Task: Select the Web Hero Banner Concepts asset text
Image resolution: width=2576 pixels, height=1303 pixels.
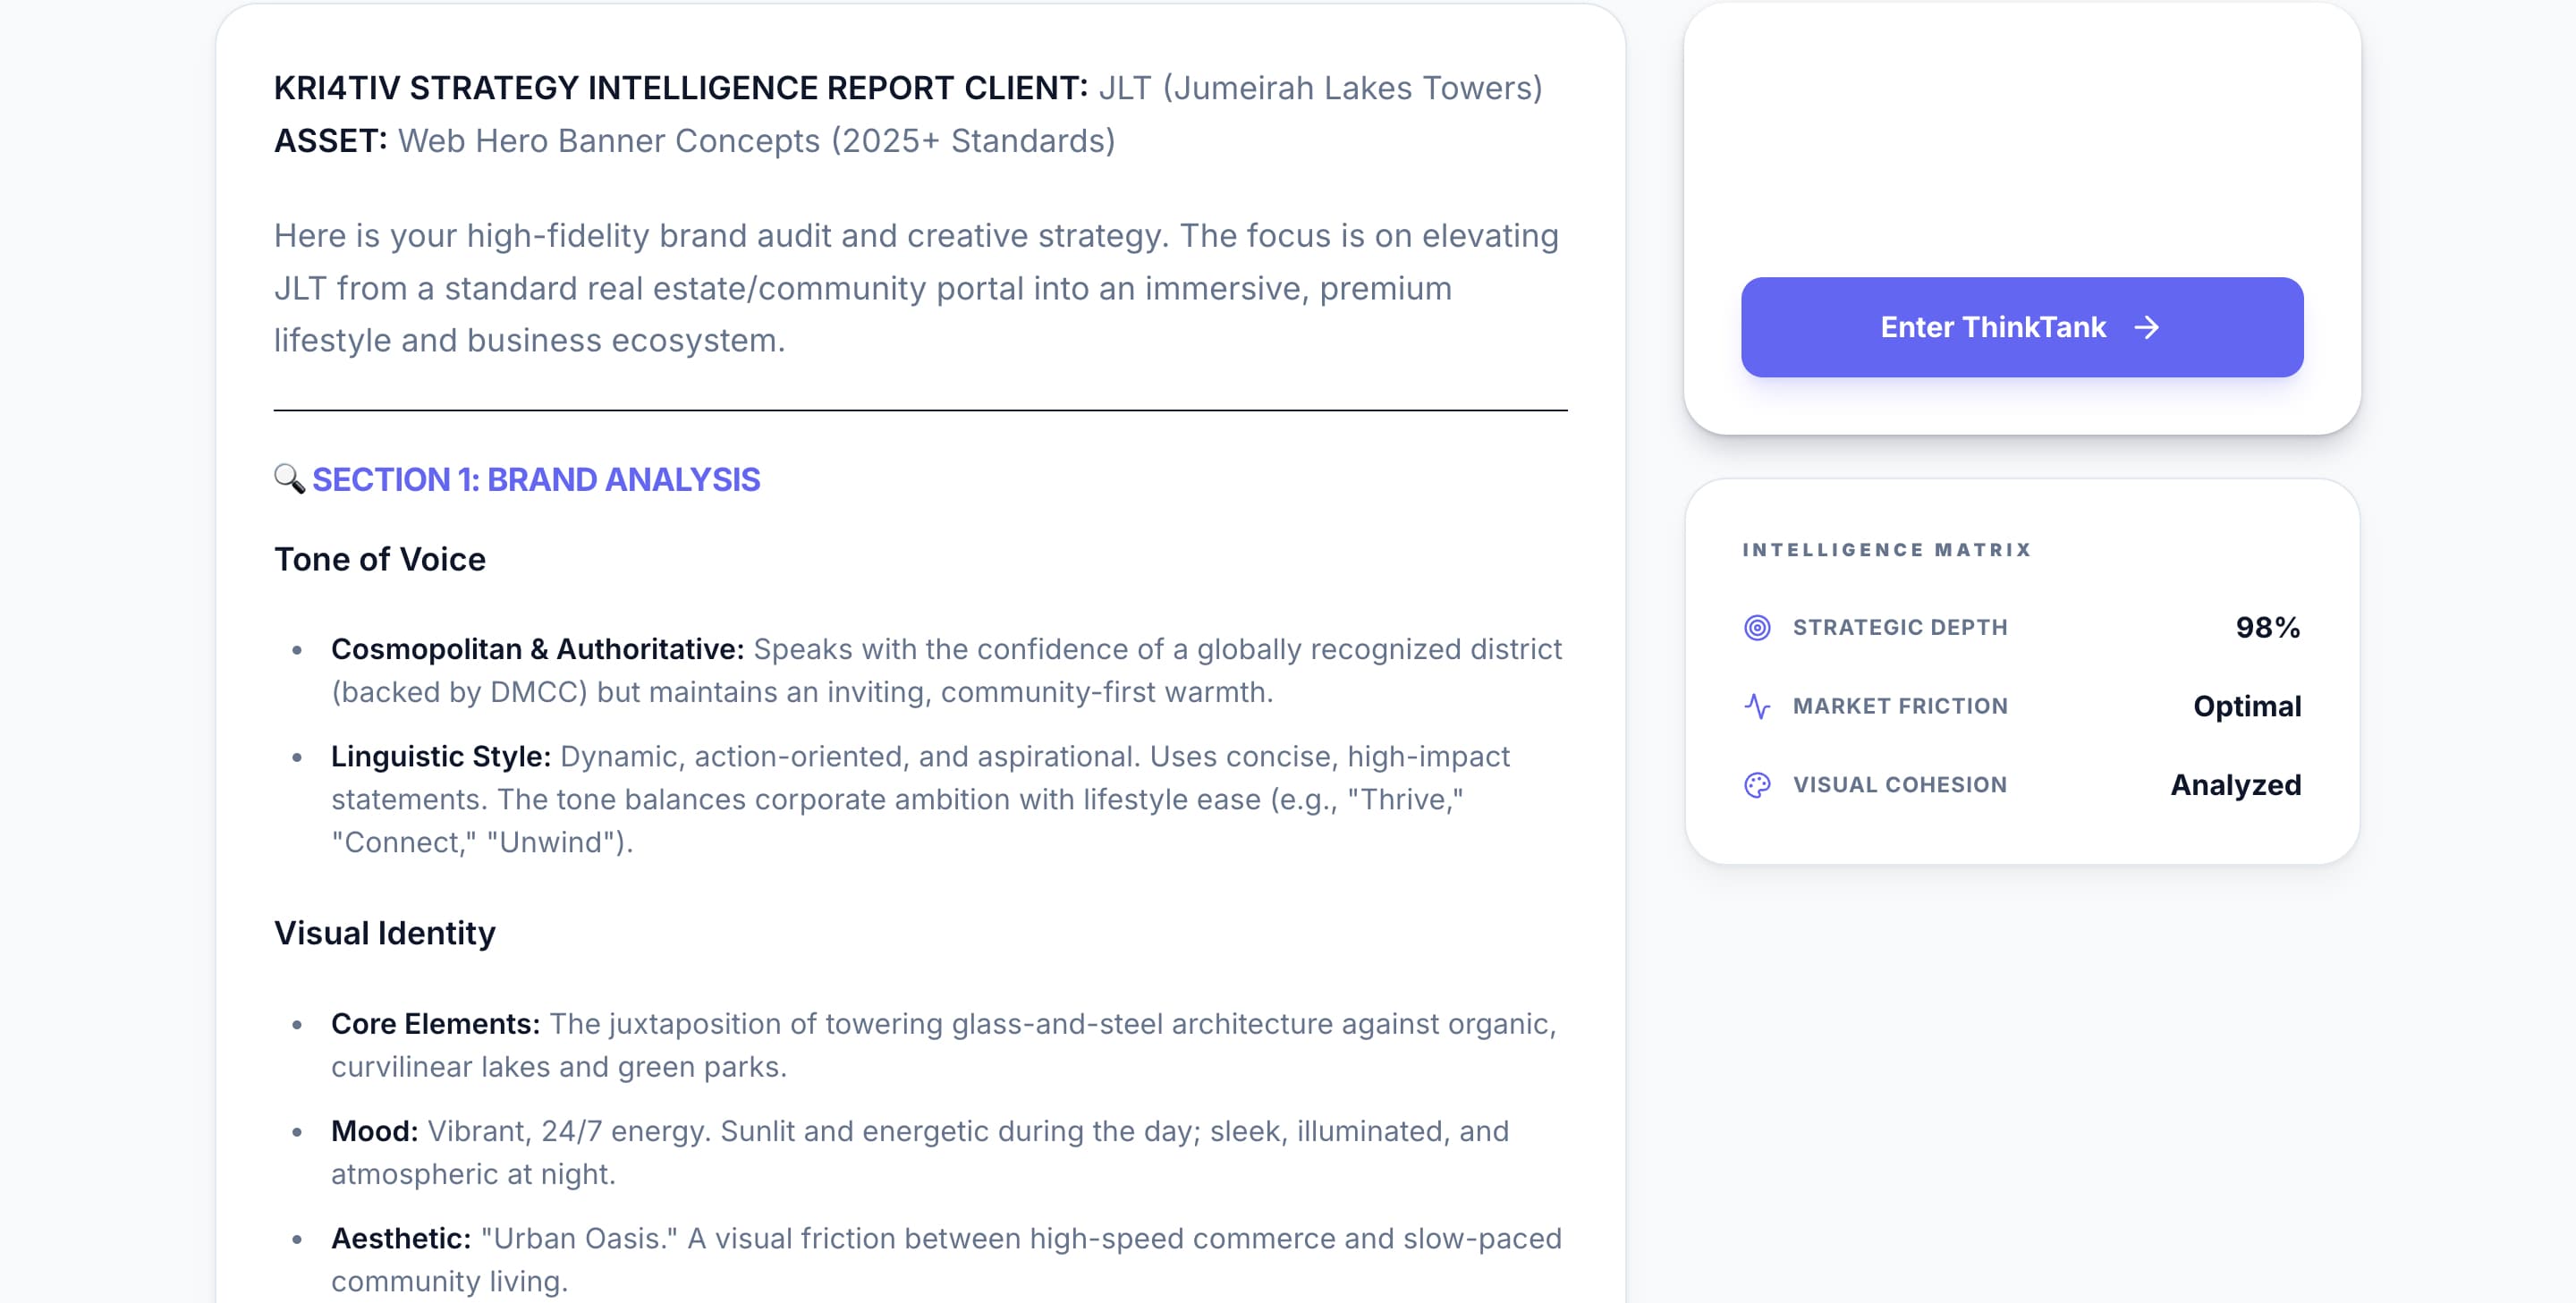Action: pyautogui.click(x=755, y=140)
